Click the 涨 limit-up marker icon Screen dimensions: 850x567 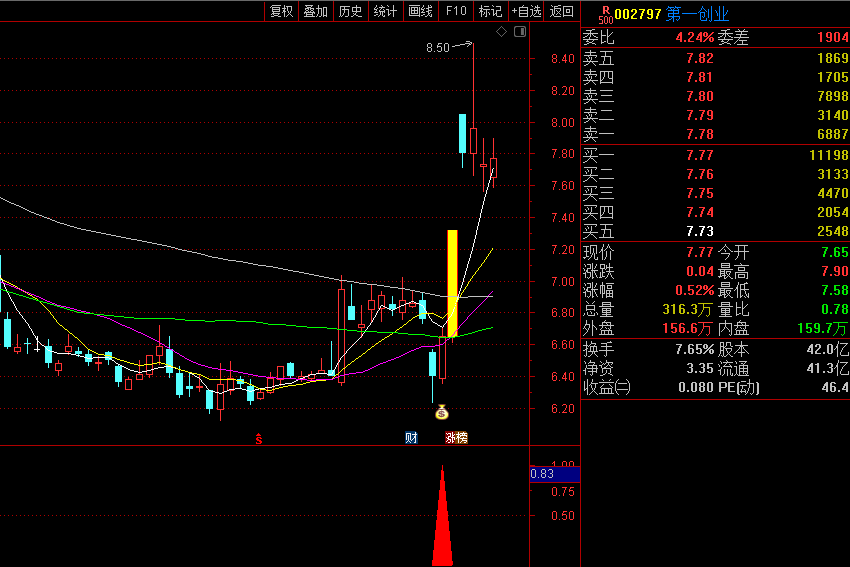click(x=450, y=438)
